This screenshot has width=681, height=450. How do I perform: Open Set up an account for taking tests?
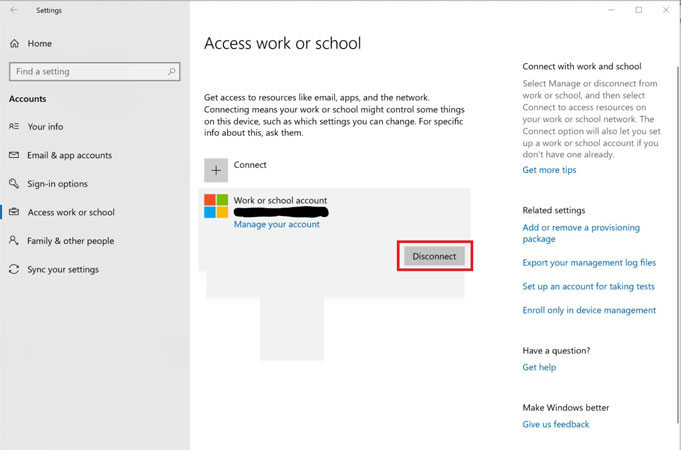pyautogui.click(x=588, y=286)
